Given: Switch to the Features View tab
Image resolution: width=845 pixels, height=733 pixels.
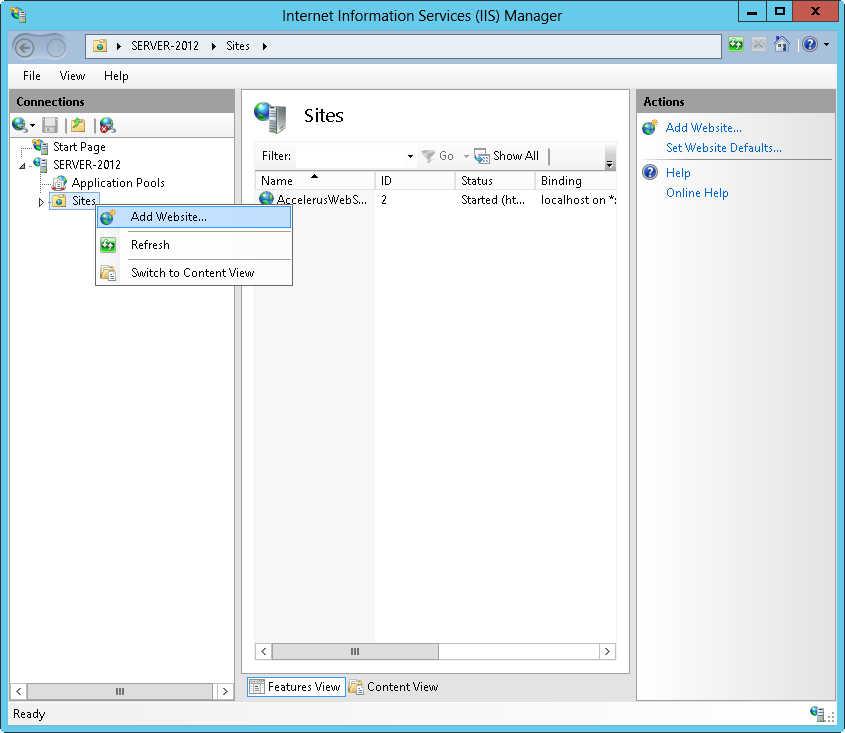Looking at the screenshot, I should pos(296,687).
